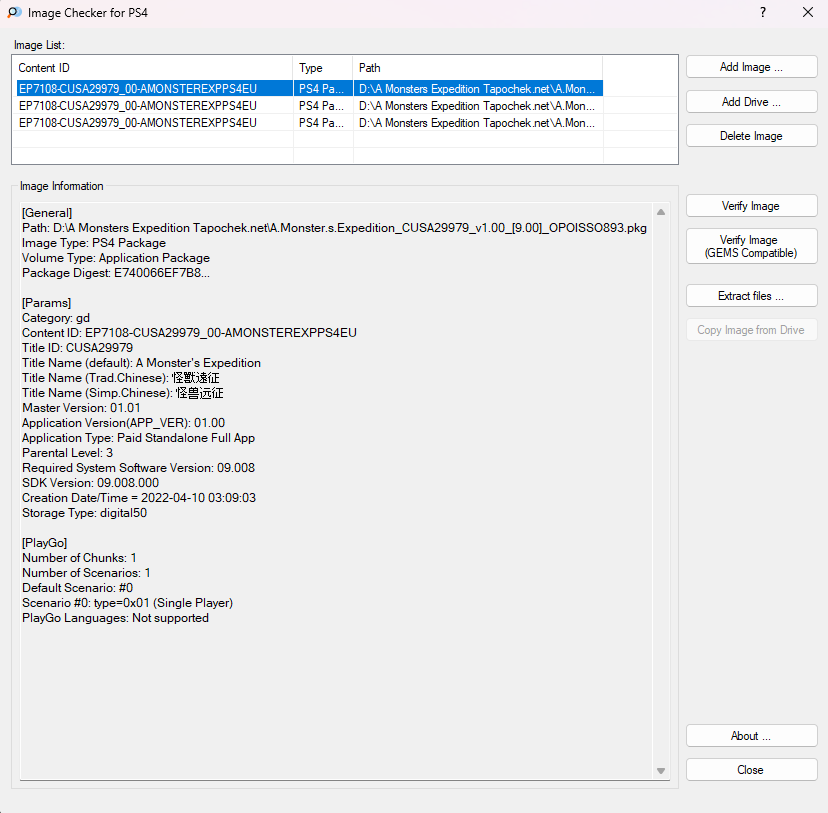Click the Title Name (Simp.Chinese) line
The image size is (828, 813).
[x=123, y=393]
